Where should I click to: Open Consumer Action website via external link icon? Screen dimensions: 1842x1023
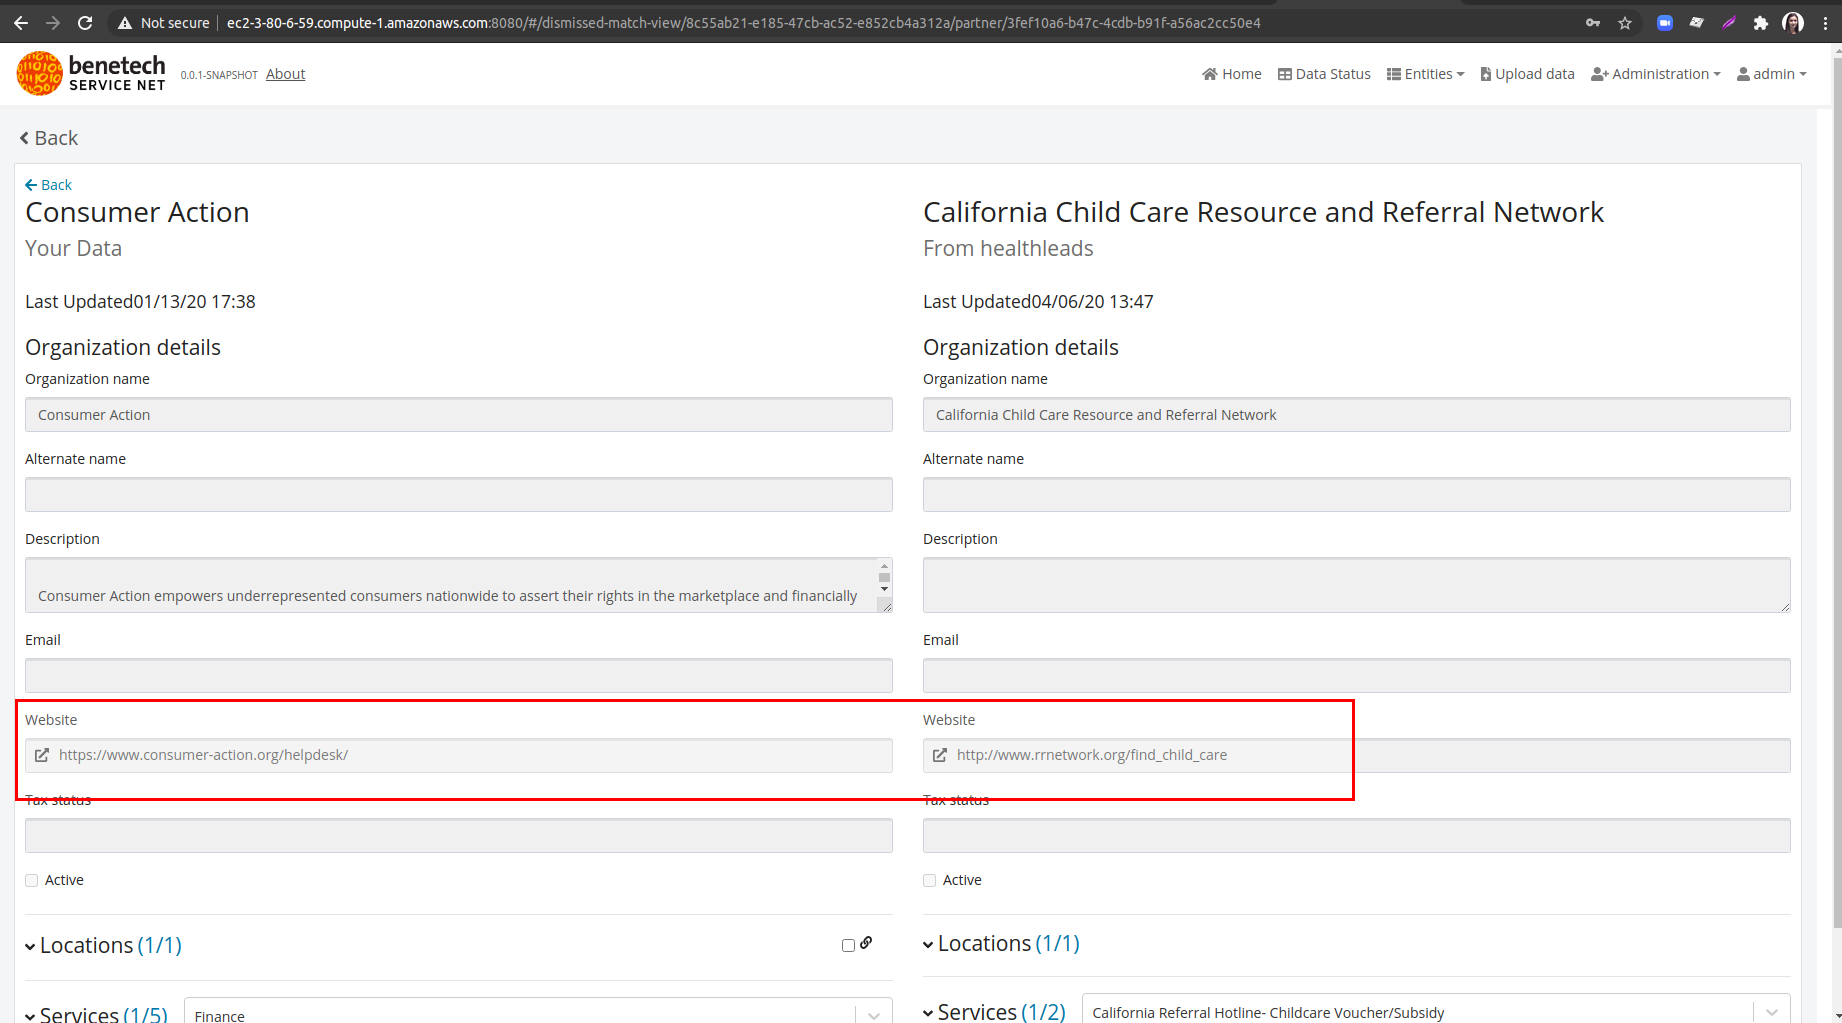[41, 755]
